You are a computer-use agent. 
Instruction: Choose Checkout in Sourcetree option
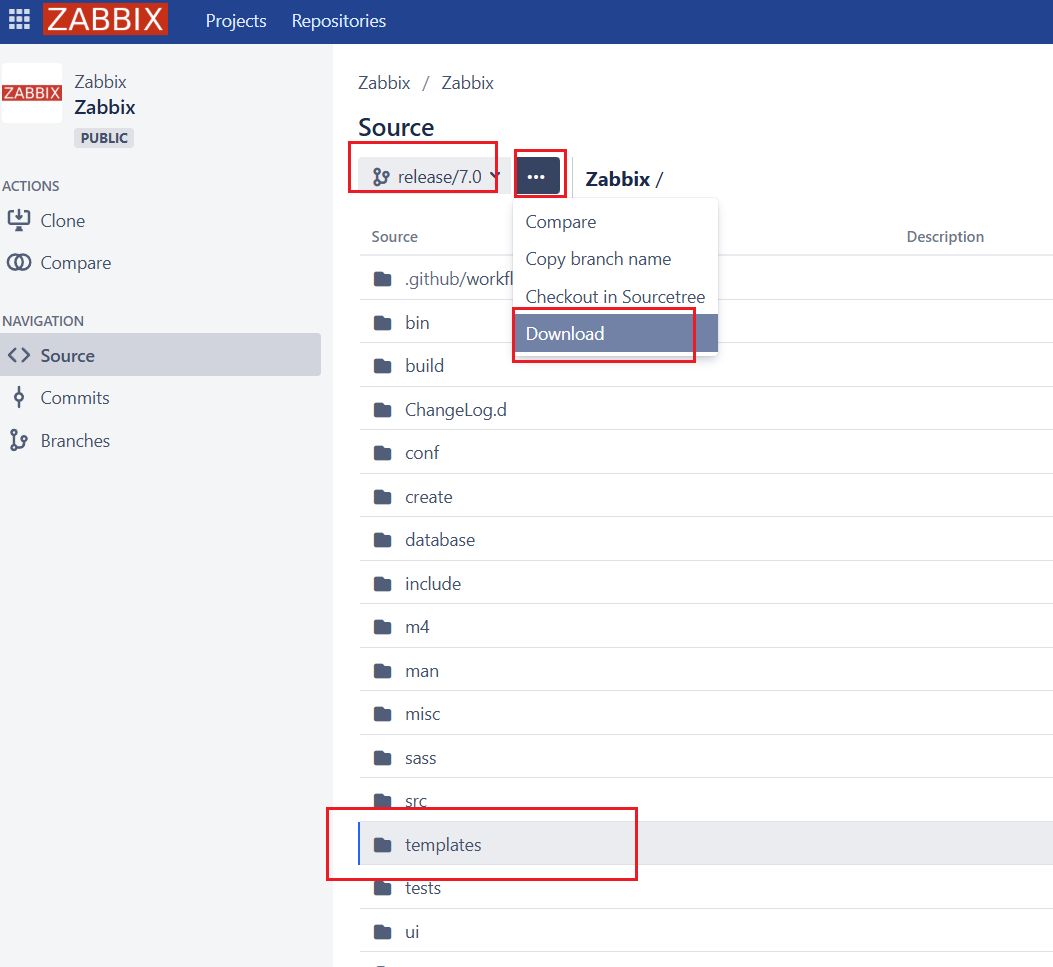(615, 297)
